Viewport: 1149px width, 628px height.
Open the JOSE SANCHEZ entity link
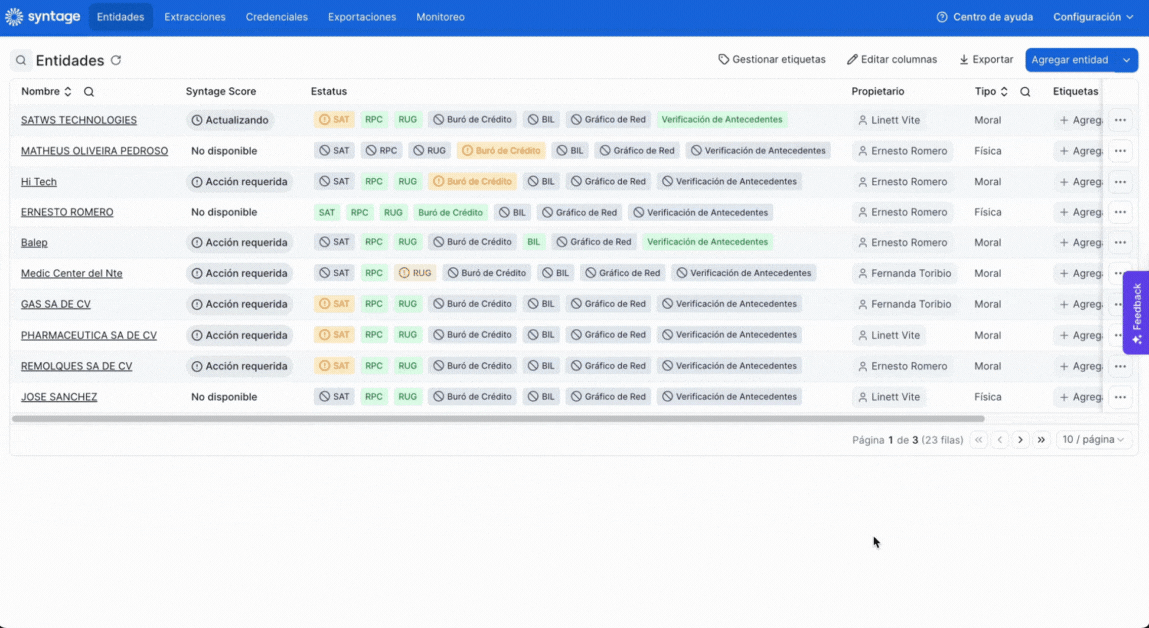[x=59, y=396]
